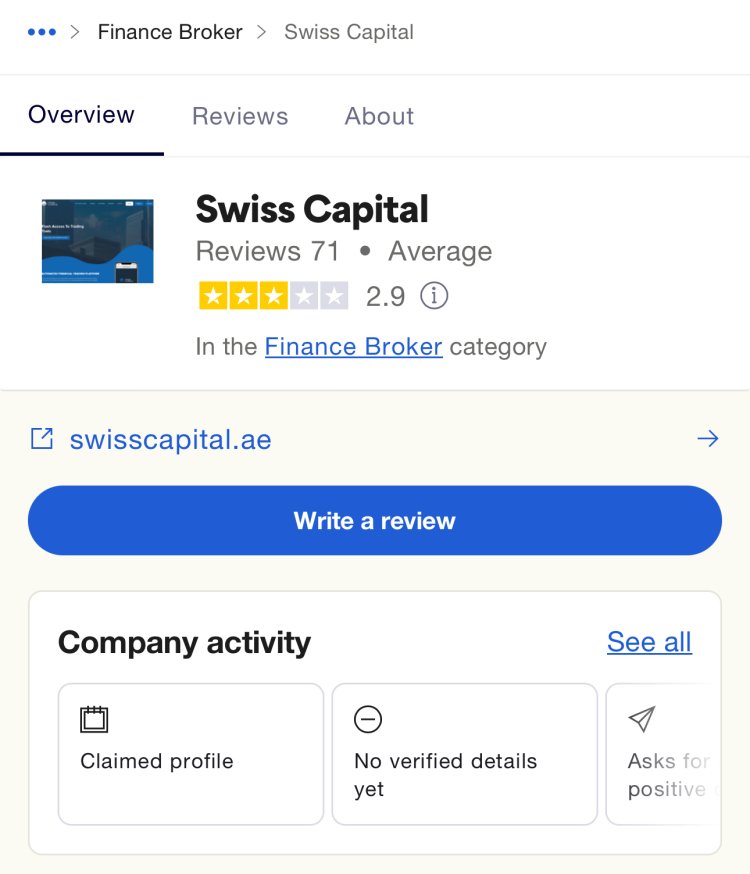Screen dimensions: 750x874
Task: Click the rating info icon
Action: tap(434, 295)
